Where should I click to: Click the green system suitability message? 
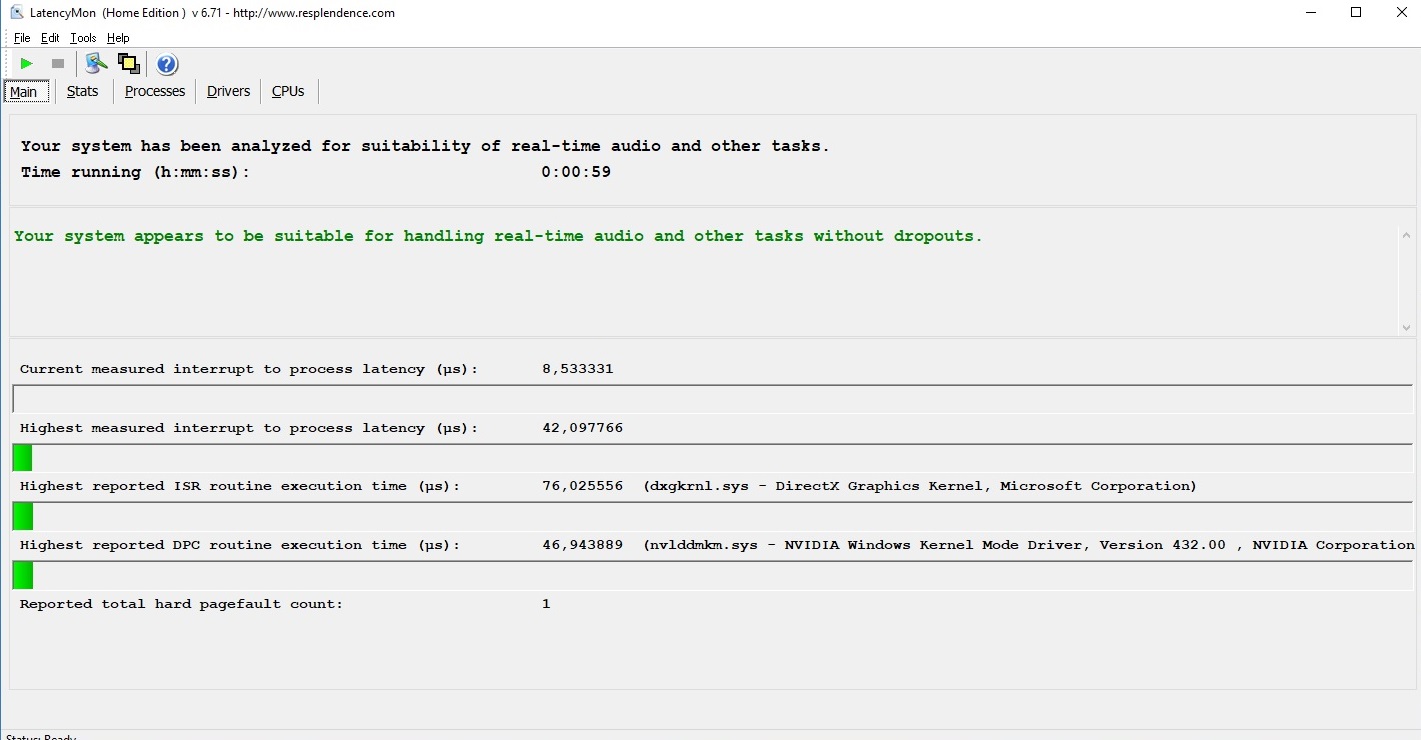point(498,236)
